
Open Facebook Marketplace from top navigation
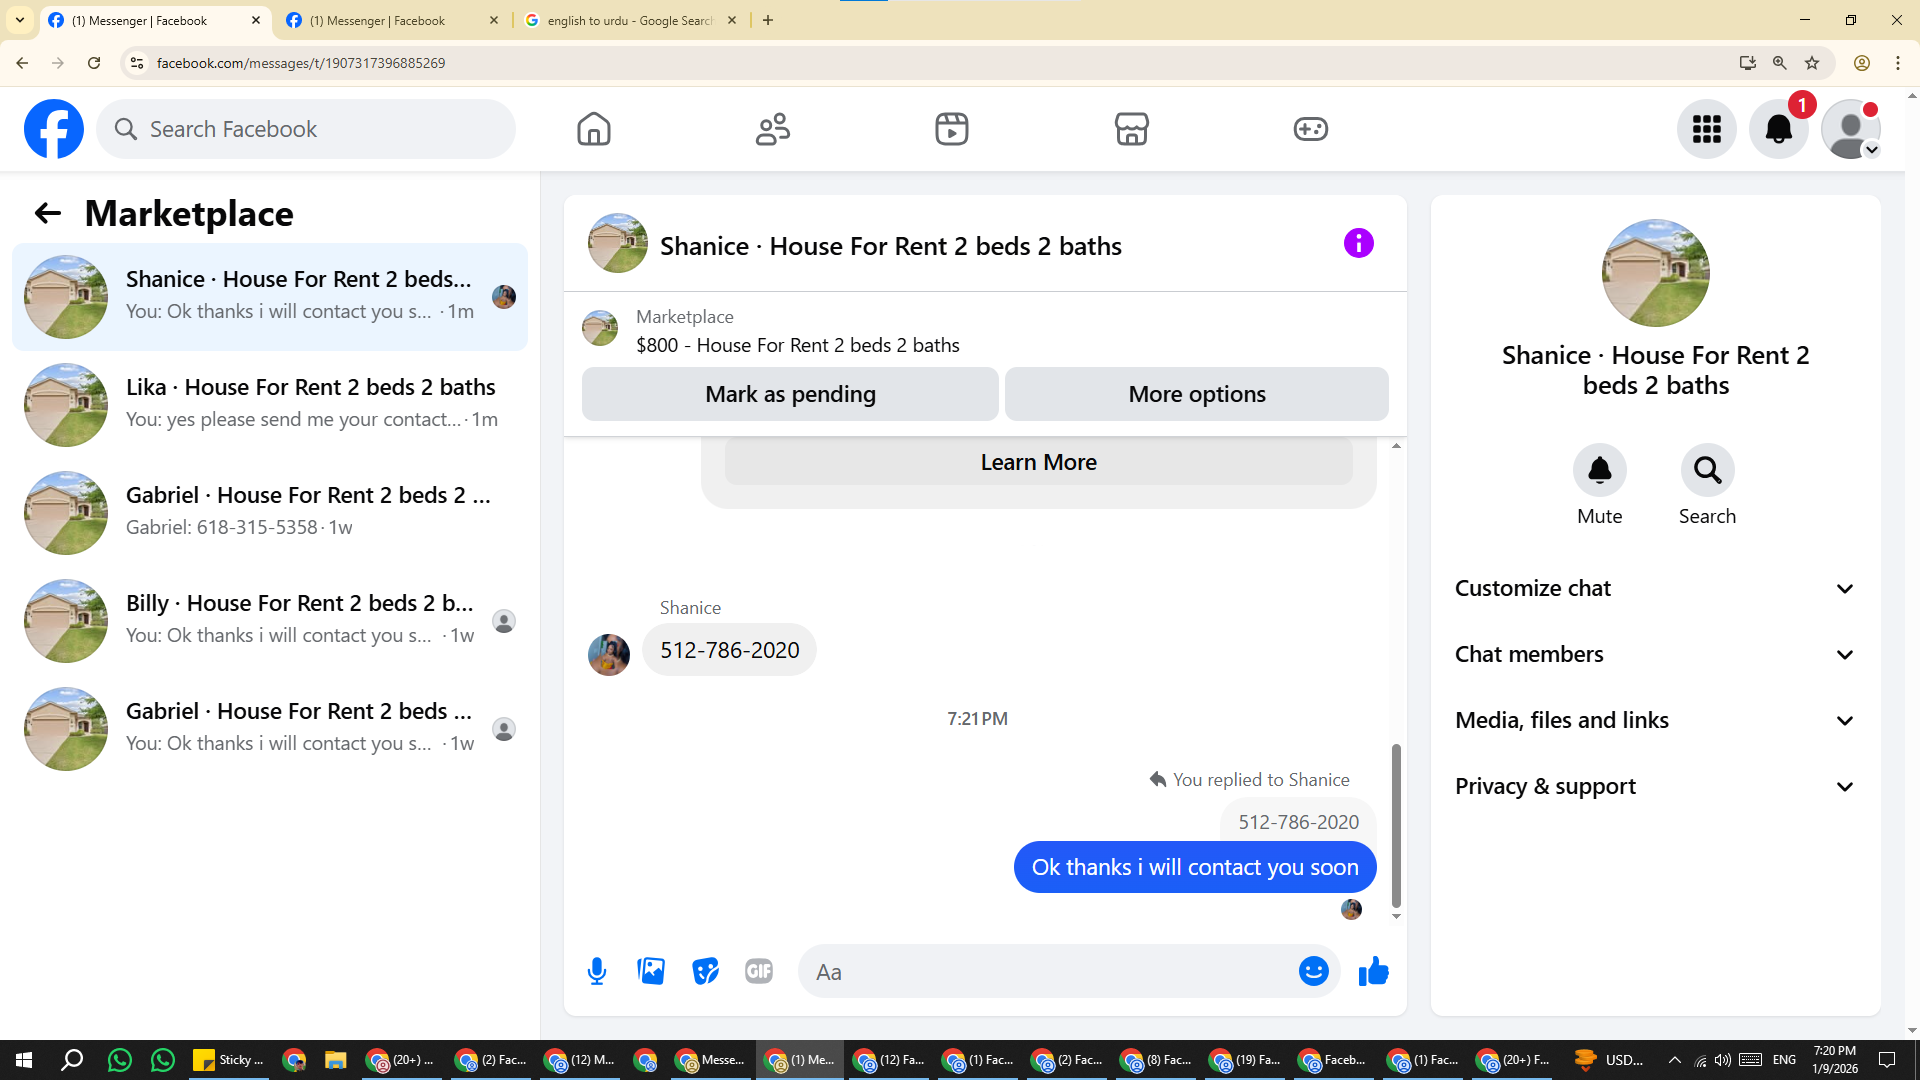pyautogui.click(x=1131, y=129)
